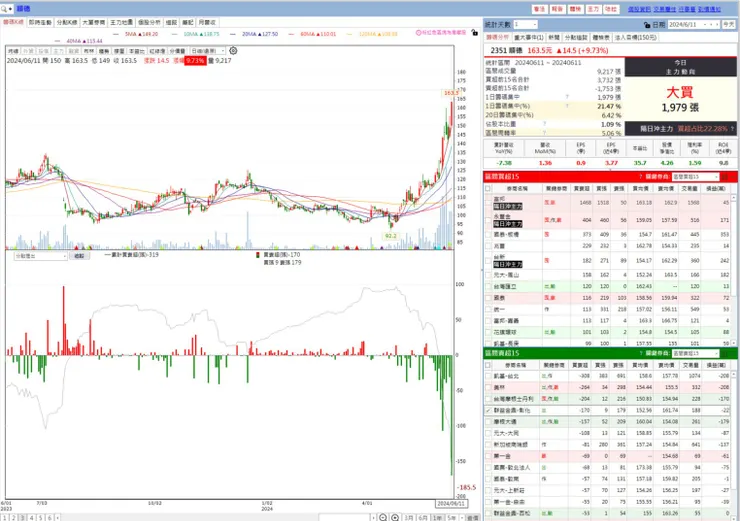
Task: Open the 關鍵券商 dropdown in sell header
Action: (x=696, y=353)
